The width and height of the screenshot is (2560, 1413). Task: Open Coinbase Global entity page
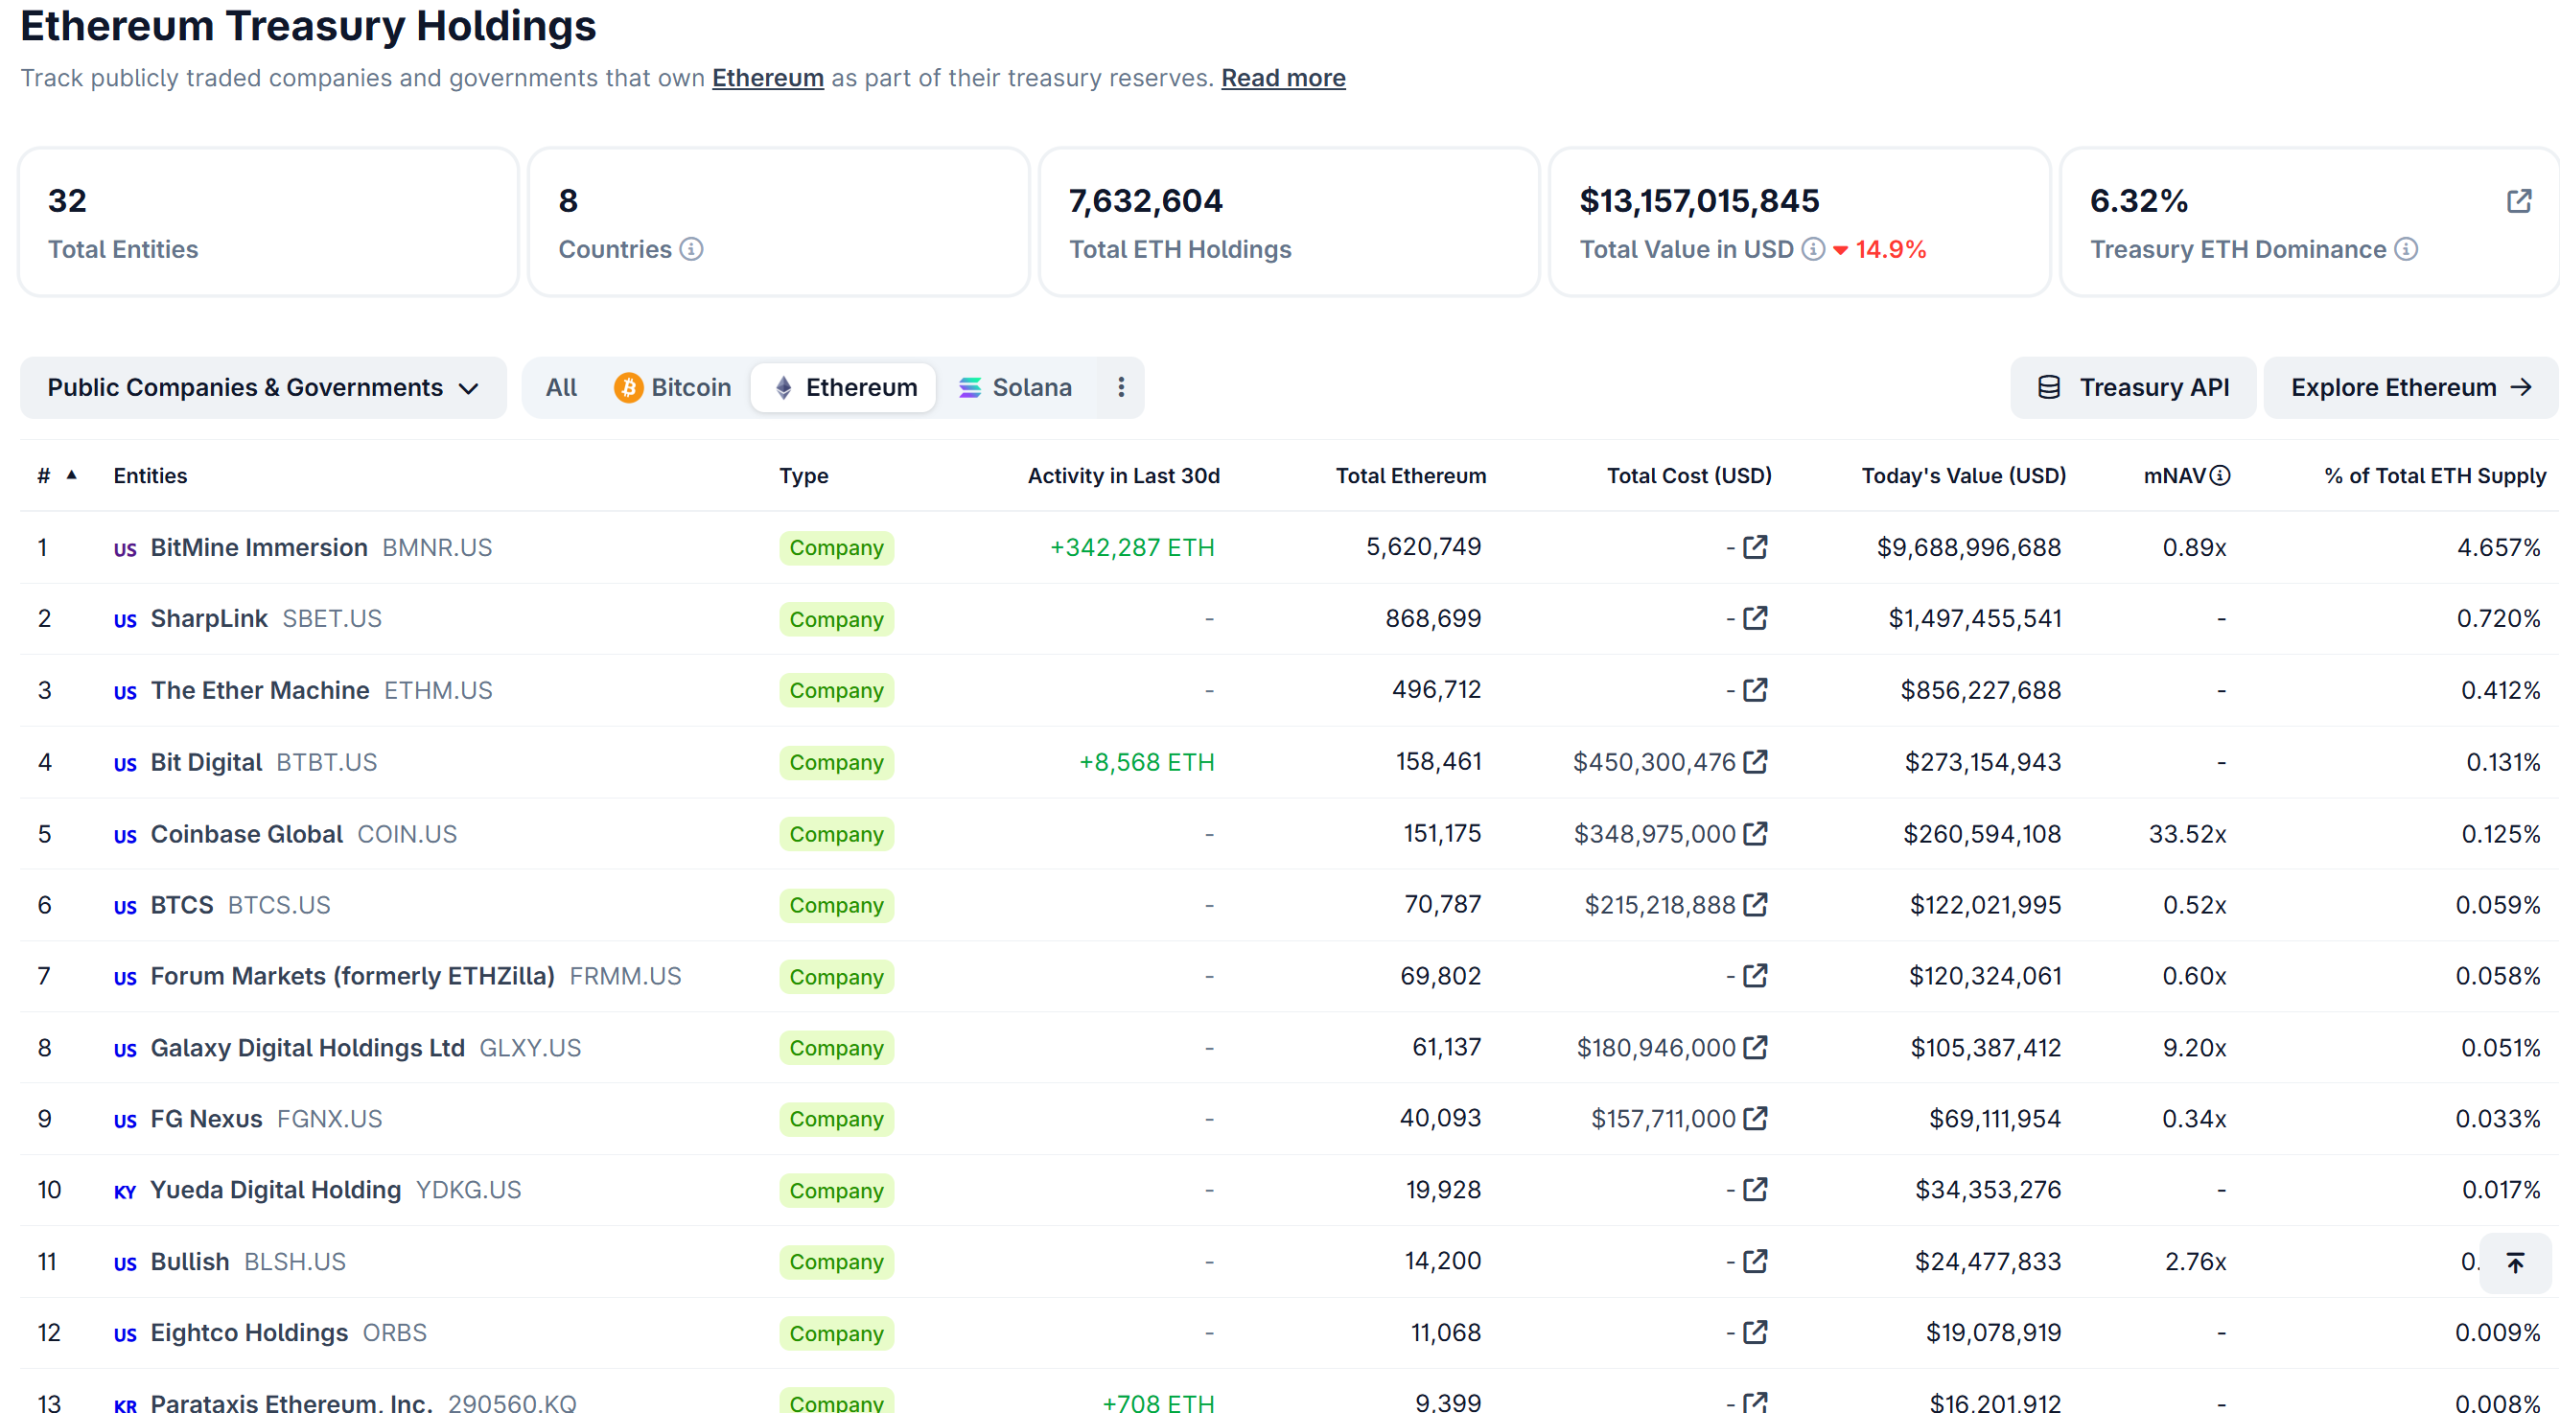point(246,833)
